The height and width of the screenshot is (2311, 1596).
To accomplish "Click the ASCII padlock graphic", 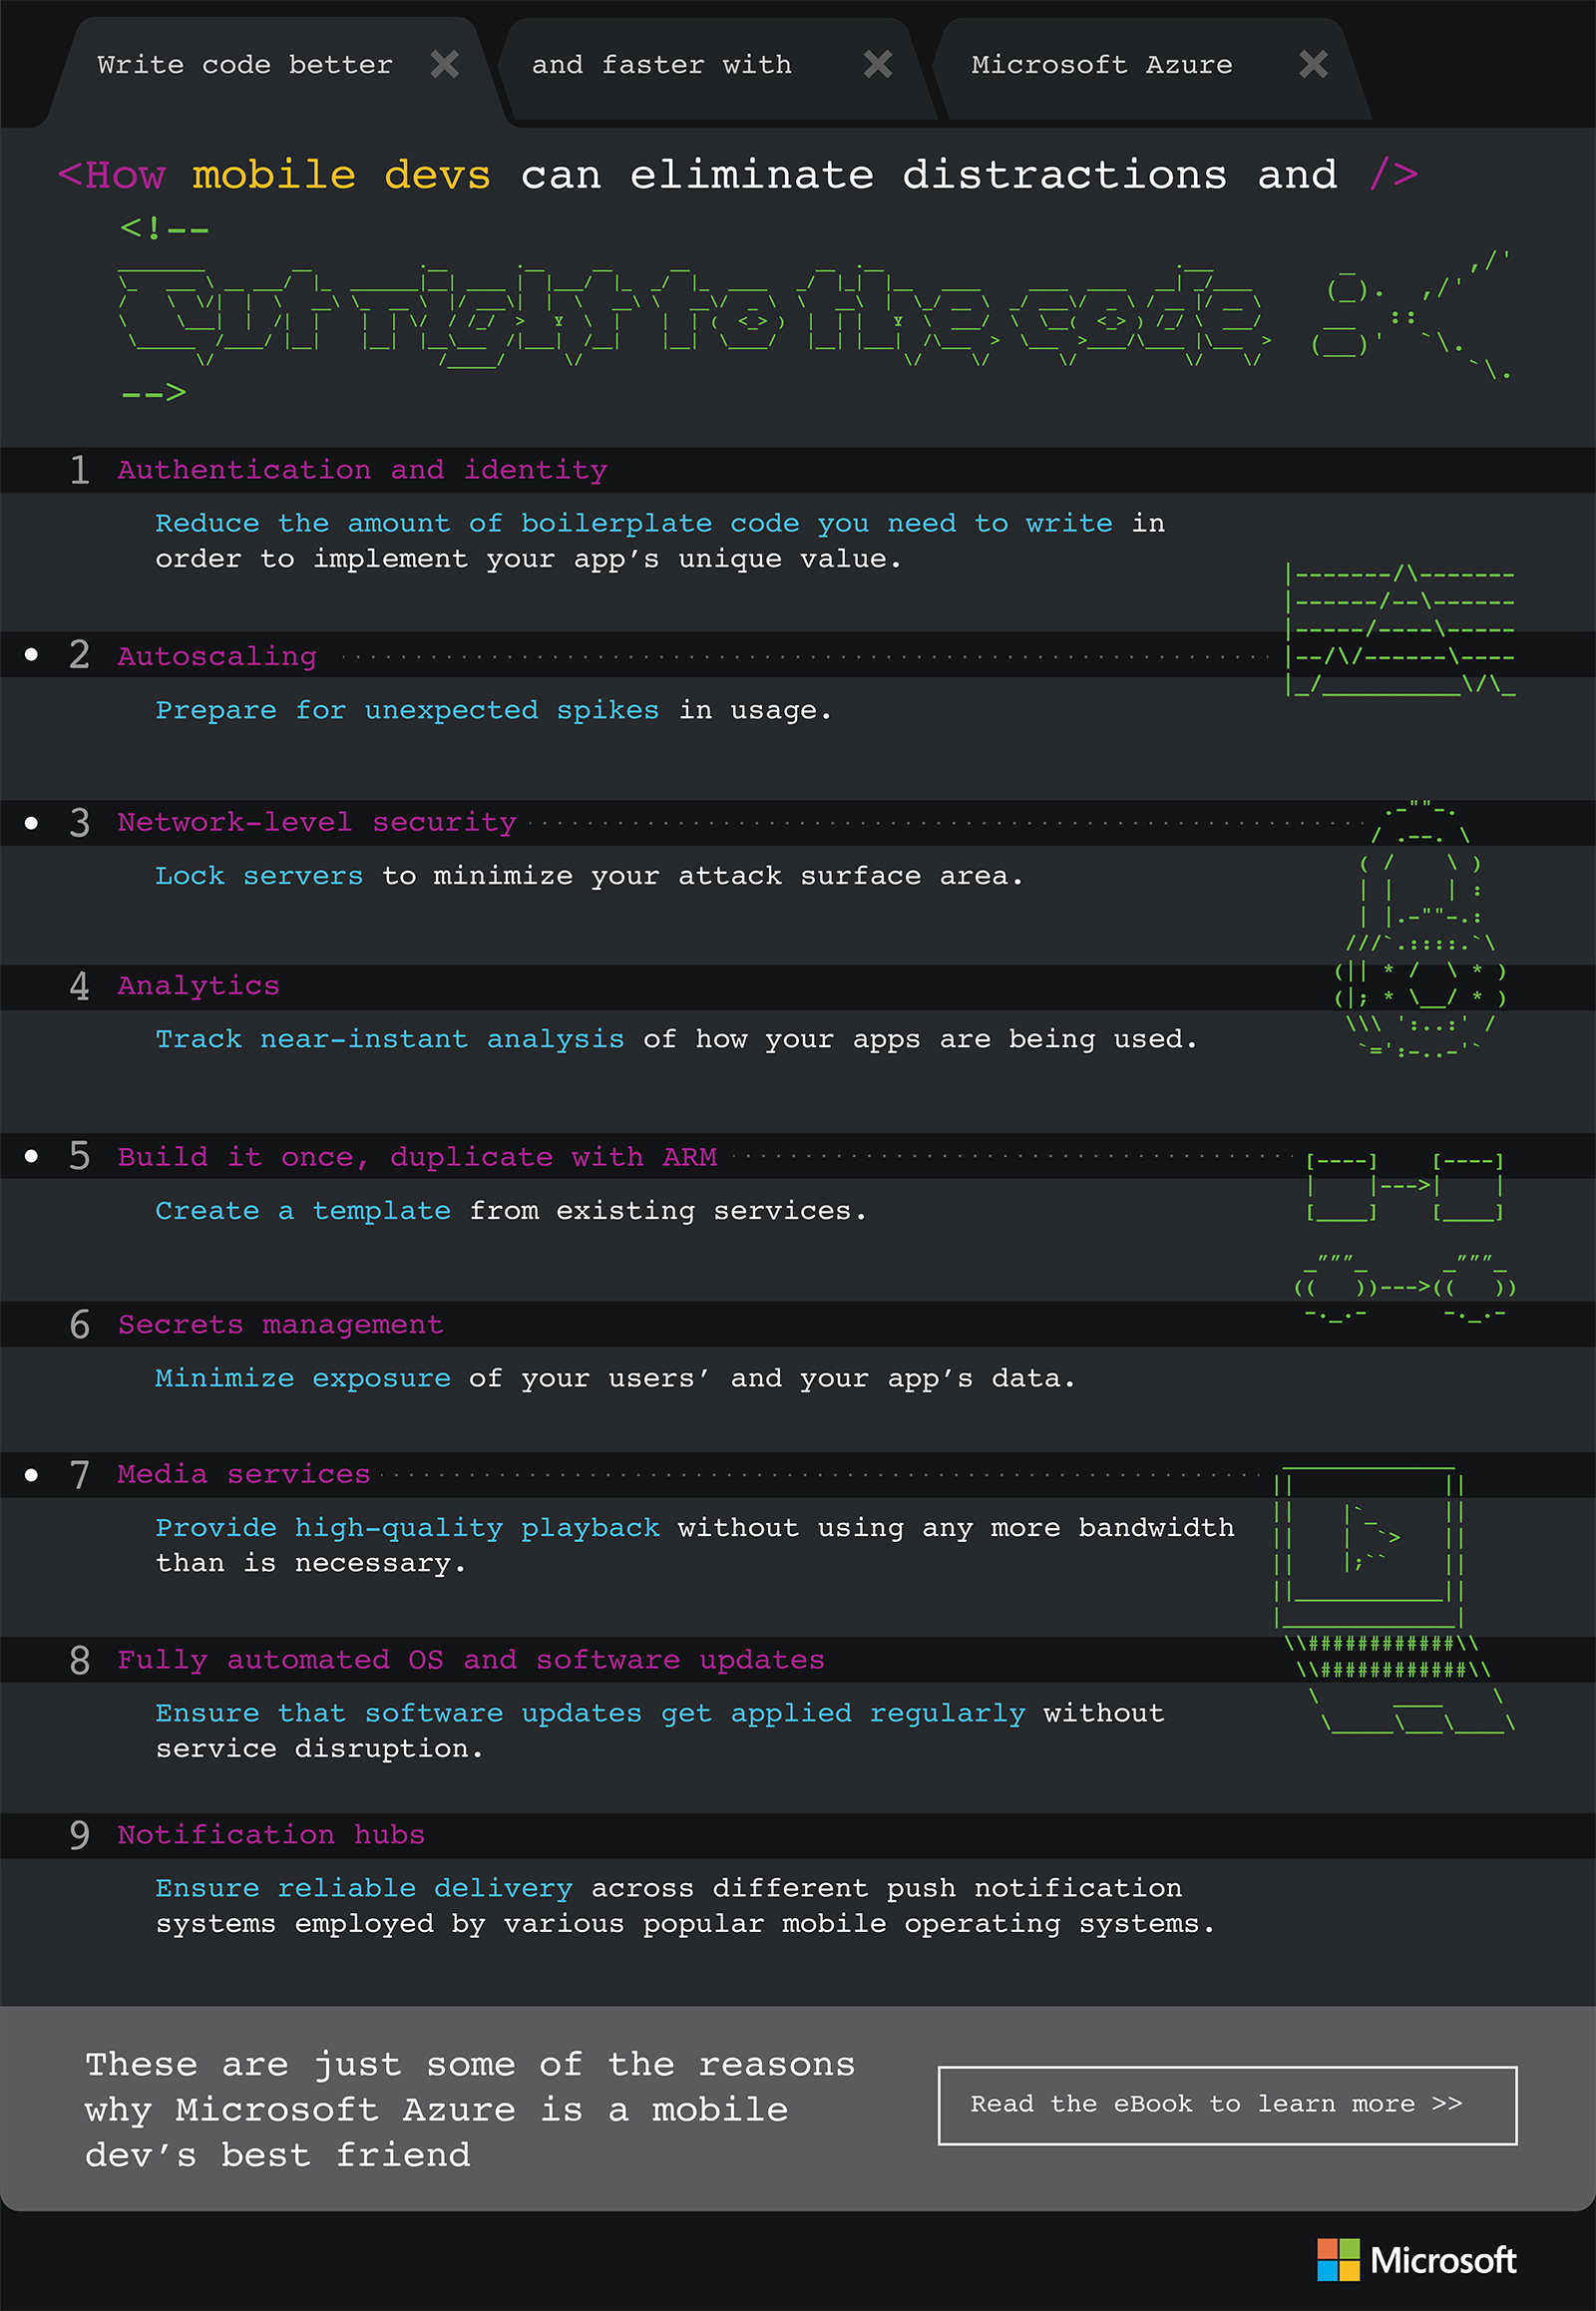I will click(x=1420, y=930).
